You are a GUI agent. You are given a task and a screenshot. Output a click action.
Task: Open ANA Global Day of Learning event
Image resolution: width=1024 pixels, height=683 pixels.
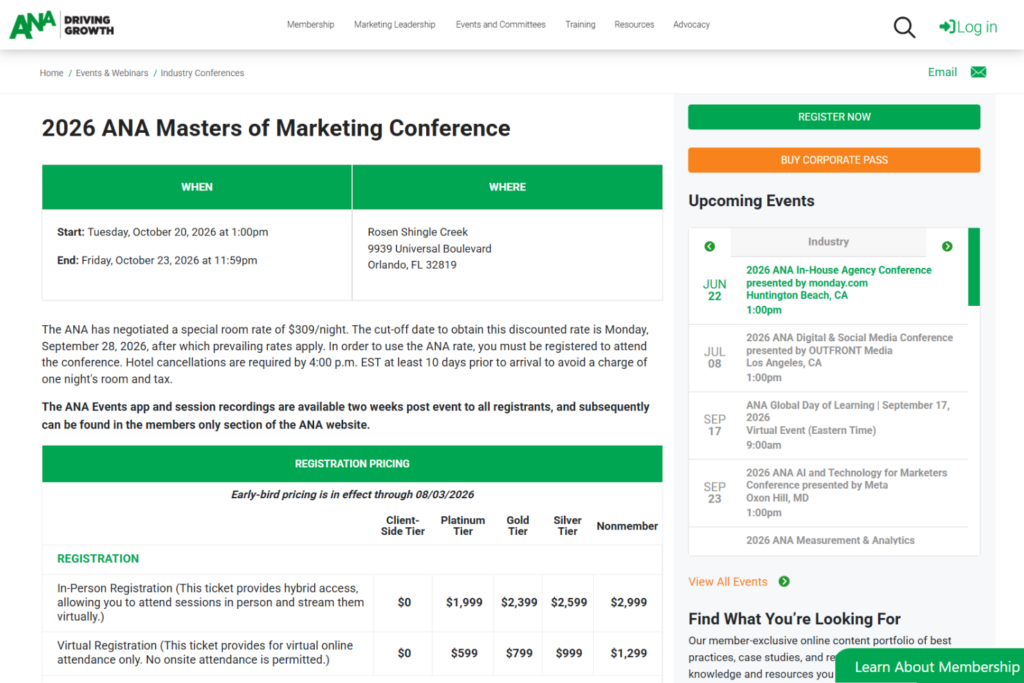[x=848, y=417]
